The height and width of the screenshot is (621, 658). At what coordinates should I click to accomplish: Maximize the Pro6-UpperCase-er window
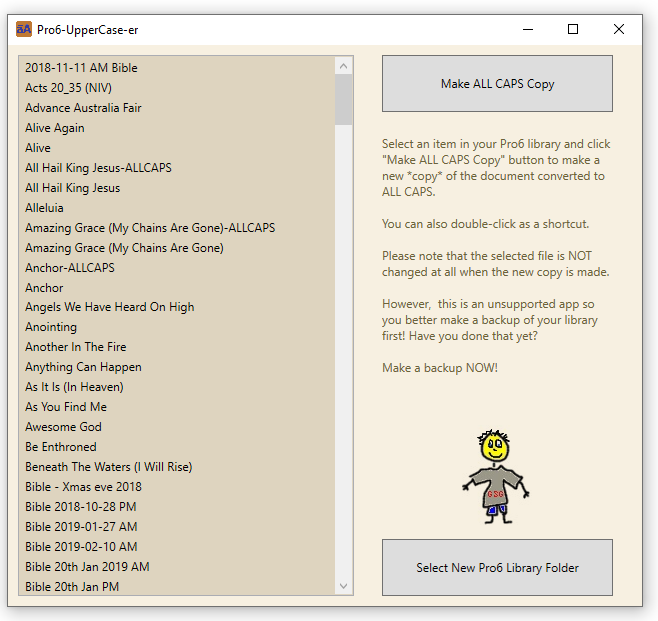573,29
